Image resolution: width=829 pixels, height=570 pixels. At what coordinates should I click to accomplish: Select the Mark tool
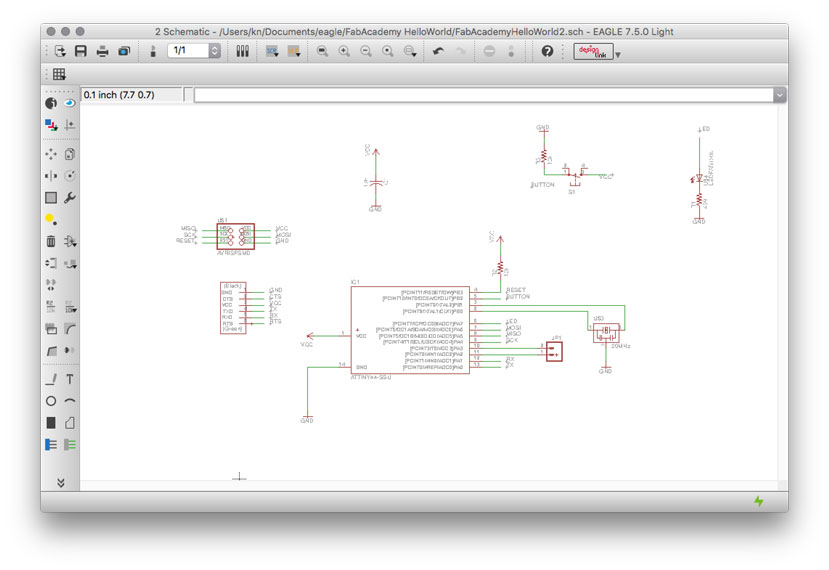[70, 125]
